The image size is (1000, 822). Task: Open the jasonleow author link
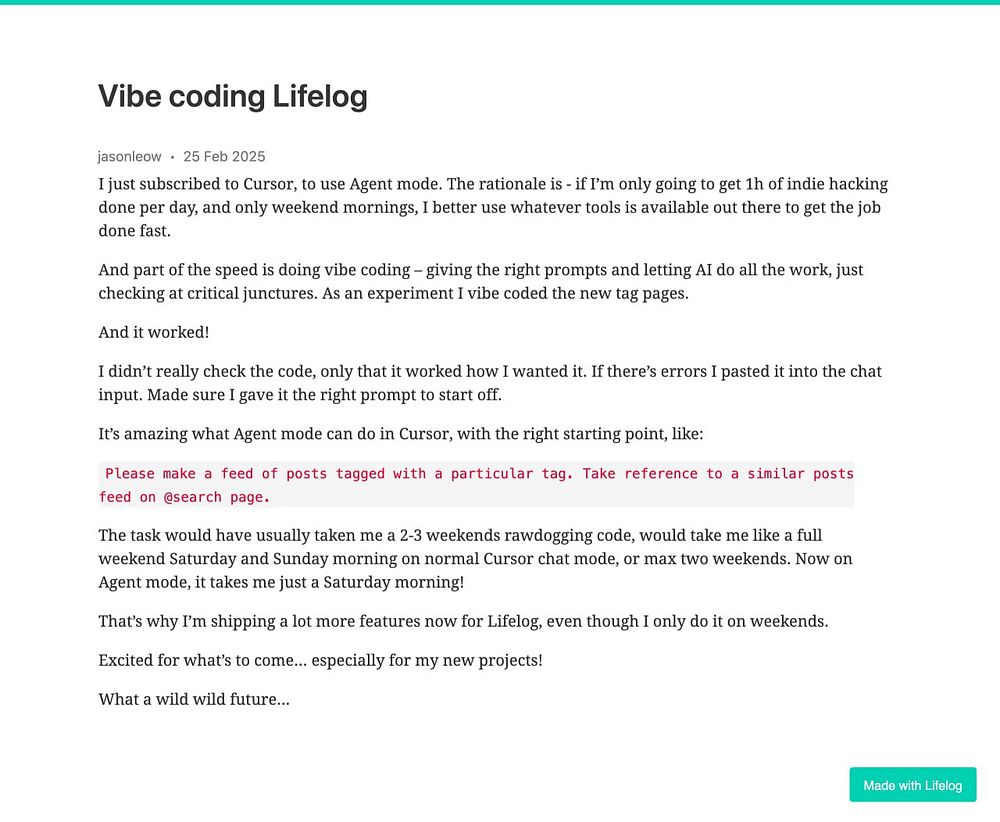click(x=129, y=157)
